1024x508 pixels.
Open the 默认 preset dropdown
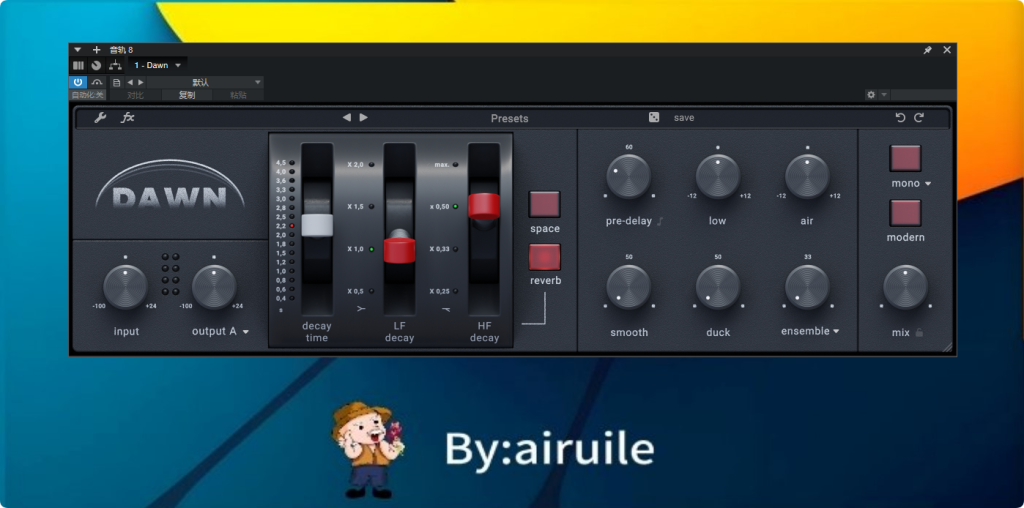pyautogui.click(x=204, y=82)
